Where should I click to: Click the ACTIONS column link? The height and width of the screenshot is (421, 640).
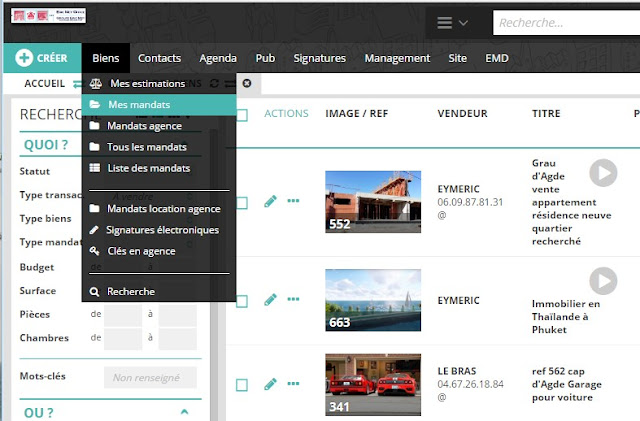click(286, 114)
